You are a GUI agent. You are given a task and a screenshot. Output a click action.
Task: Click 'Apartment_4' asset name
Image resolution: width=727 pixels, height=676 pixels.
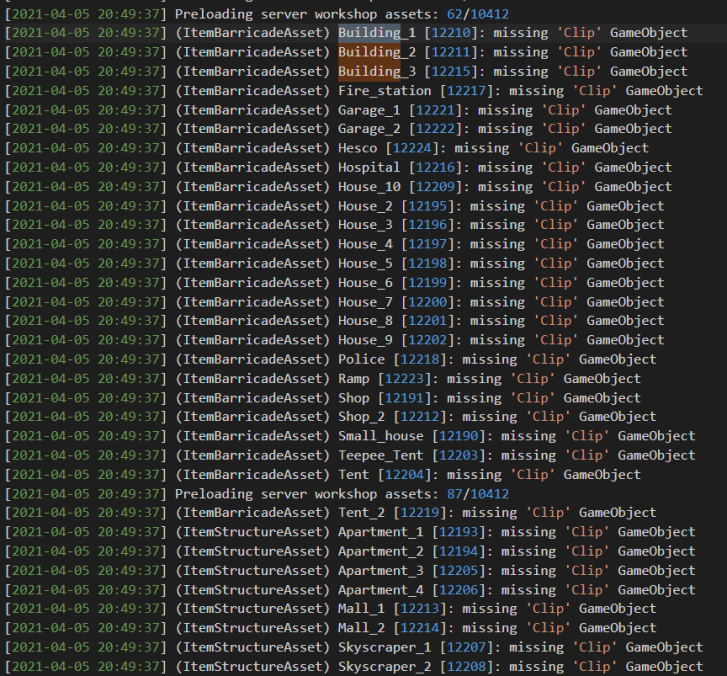coord(381,590)
